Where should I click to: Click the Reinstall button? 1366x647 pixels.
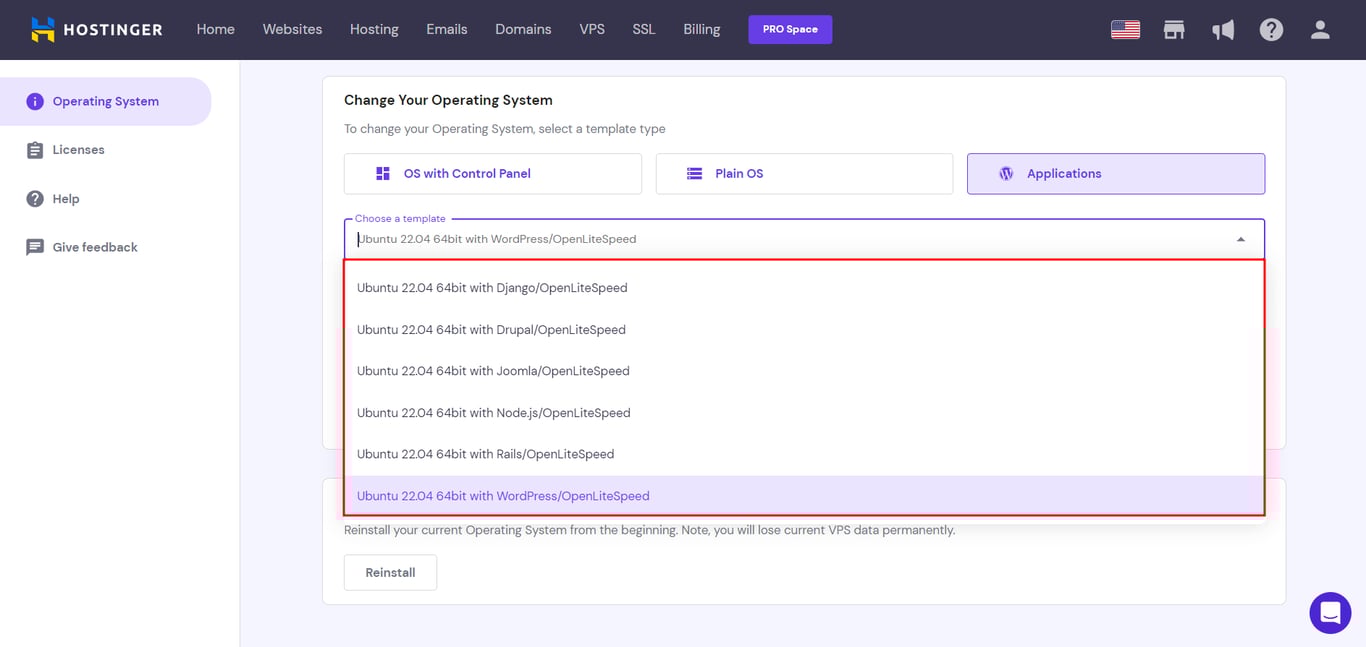[390, 572]
